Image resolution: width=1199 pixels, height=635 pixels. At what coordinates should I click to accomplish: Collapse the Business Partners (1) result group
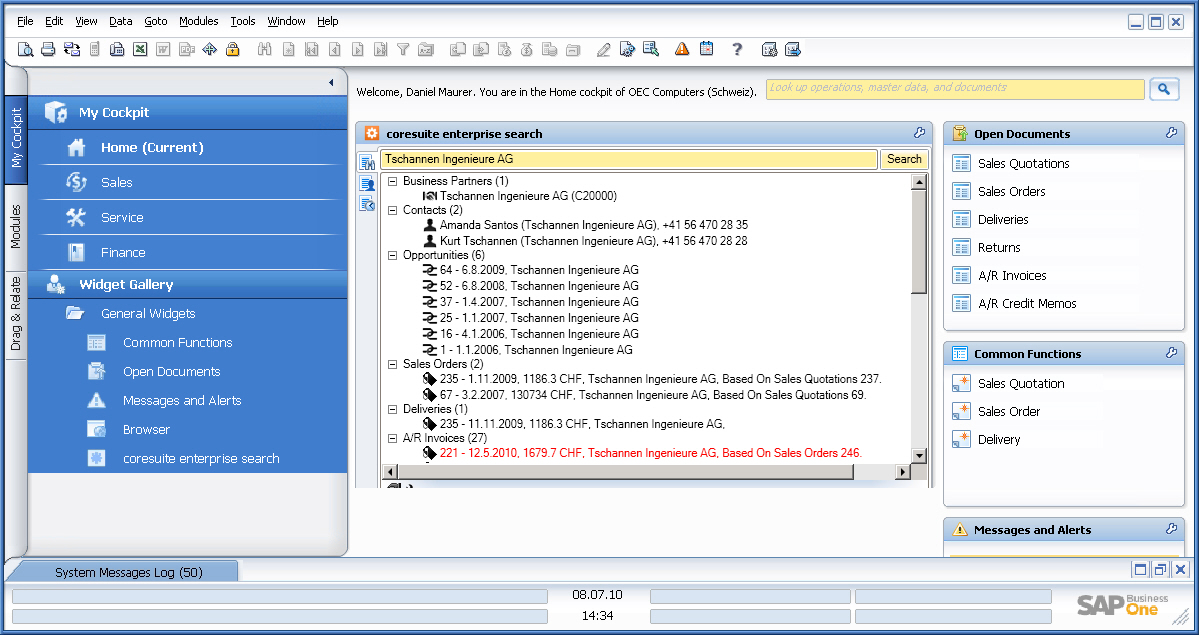[x=392, y=181]
